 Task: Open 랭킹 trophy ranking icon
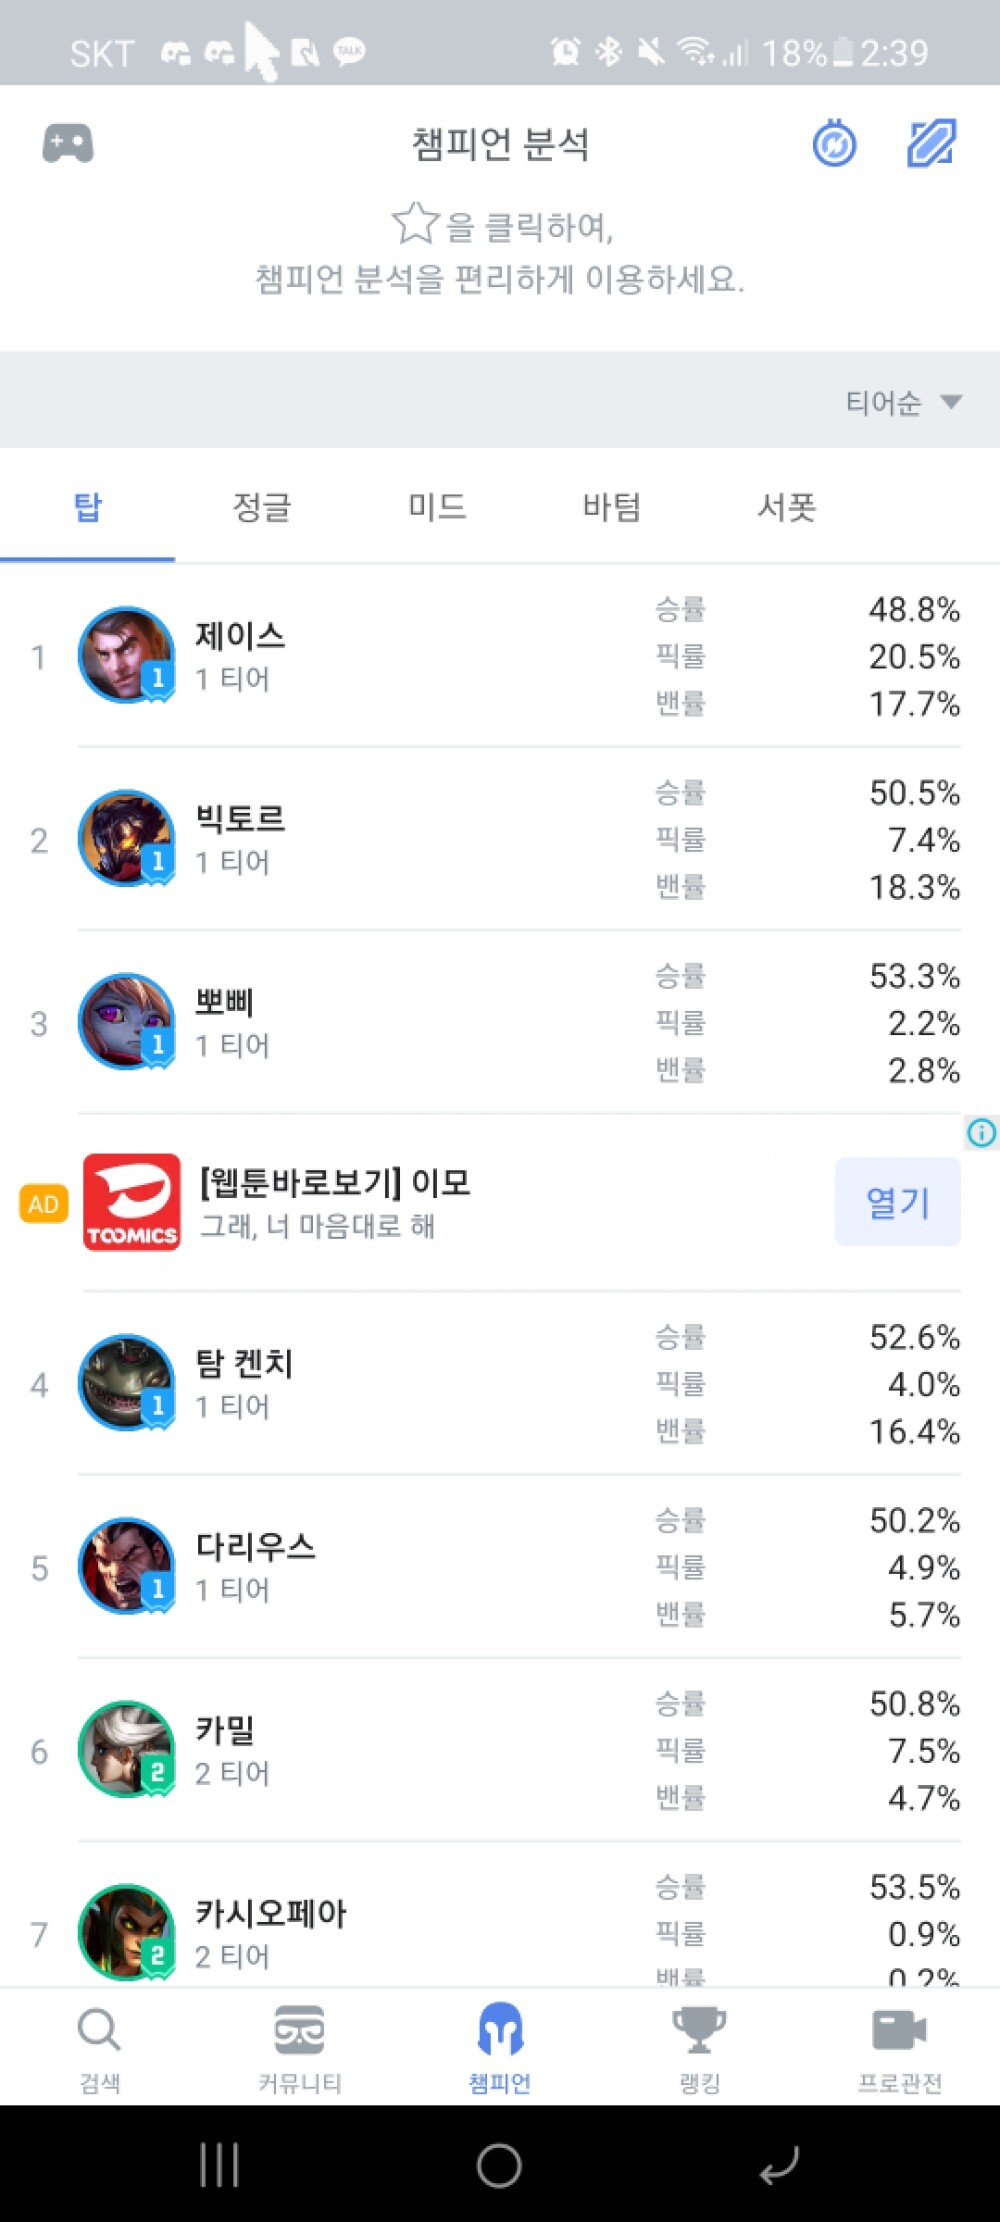(x=699, y=2033)
